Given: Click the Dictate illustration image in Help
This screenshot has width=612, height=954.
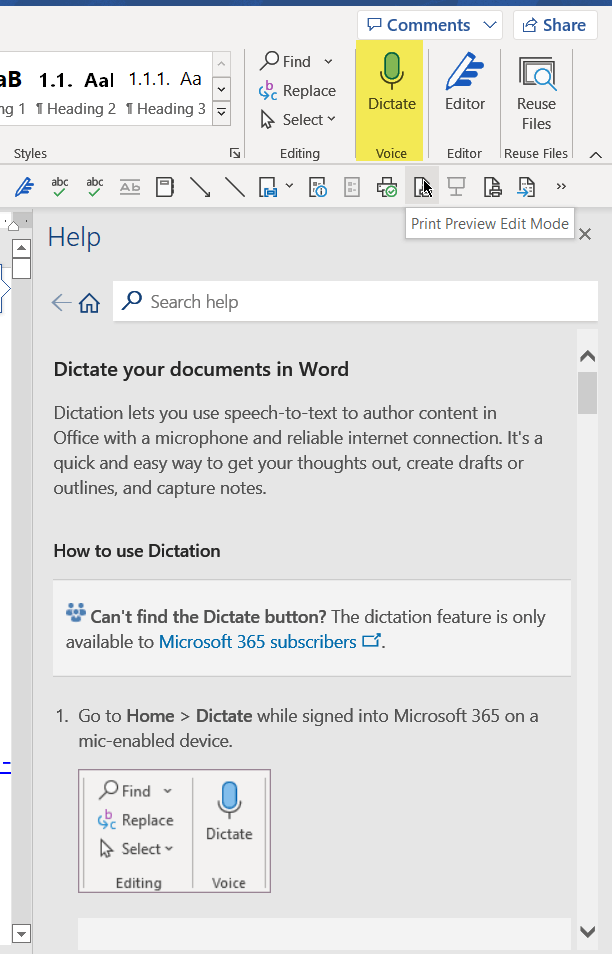Looking at the screenshot, I should [x=175, y=831].
